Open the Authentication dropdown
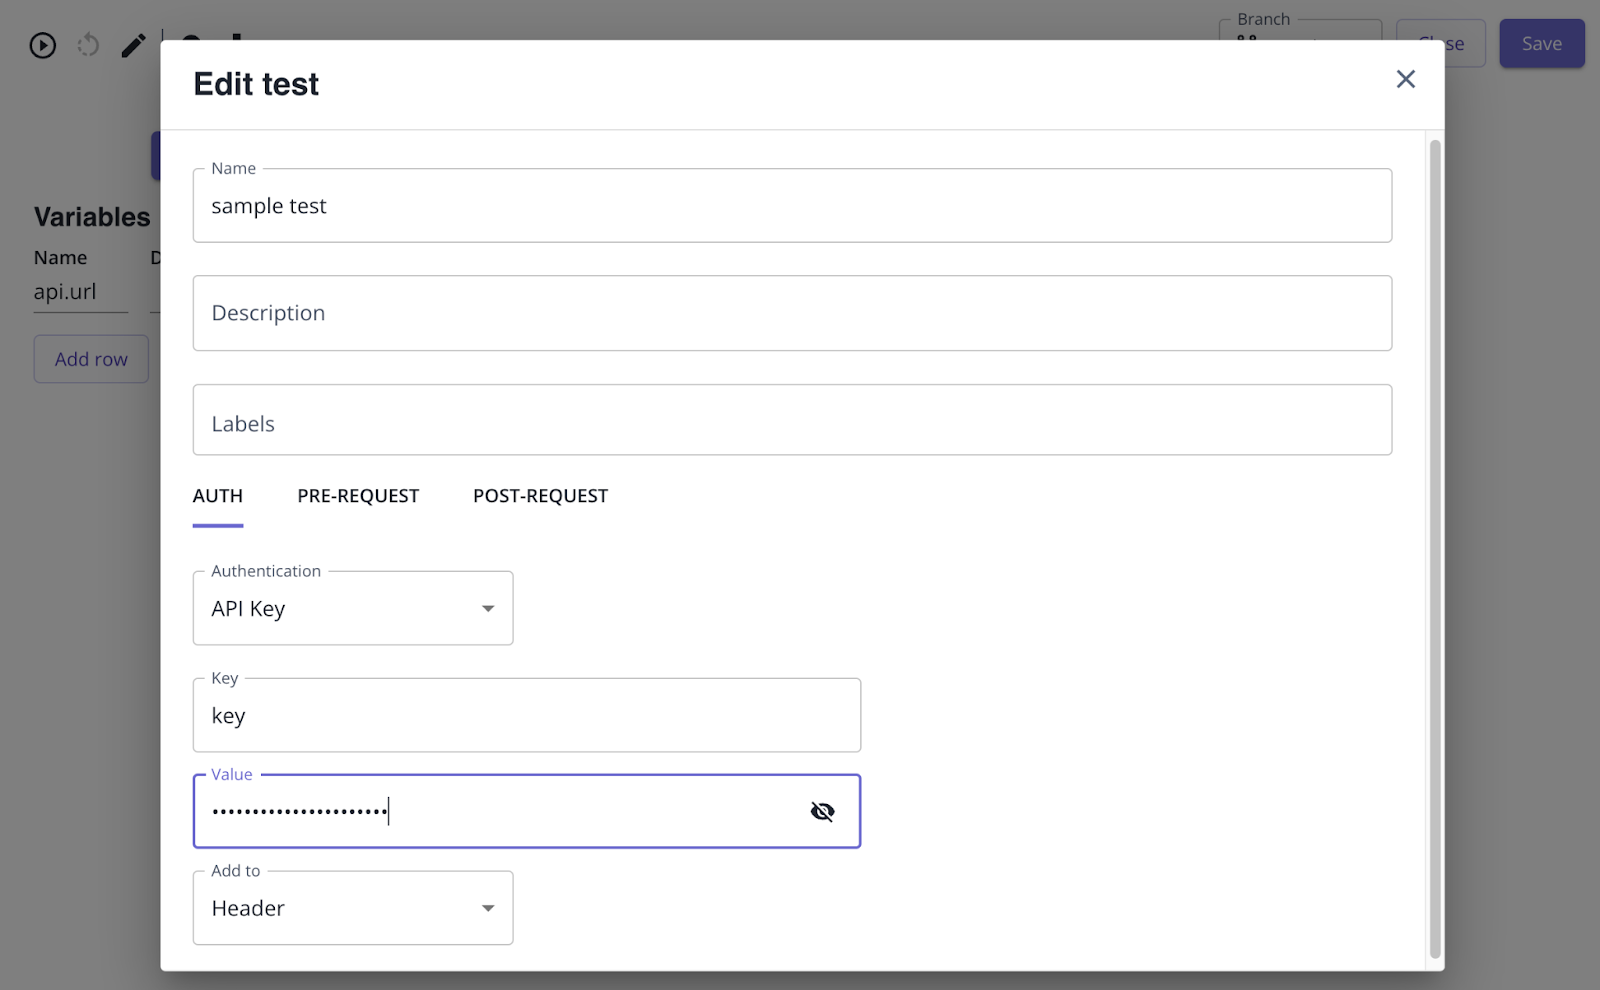This screenshot has height=990, width=1600. [352, 608]
